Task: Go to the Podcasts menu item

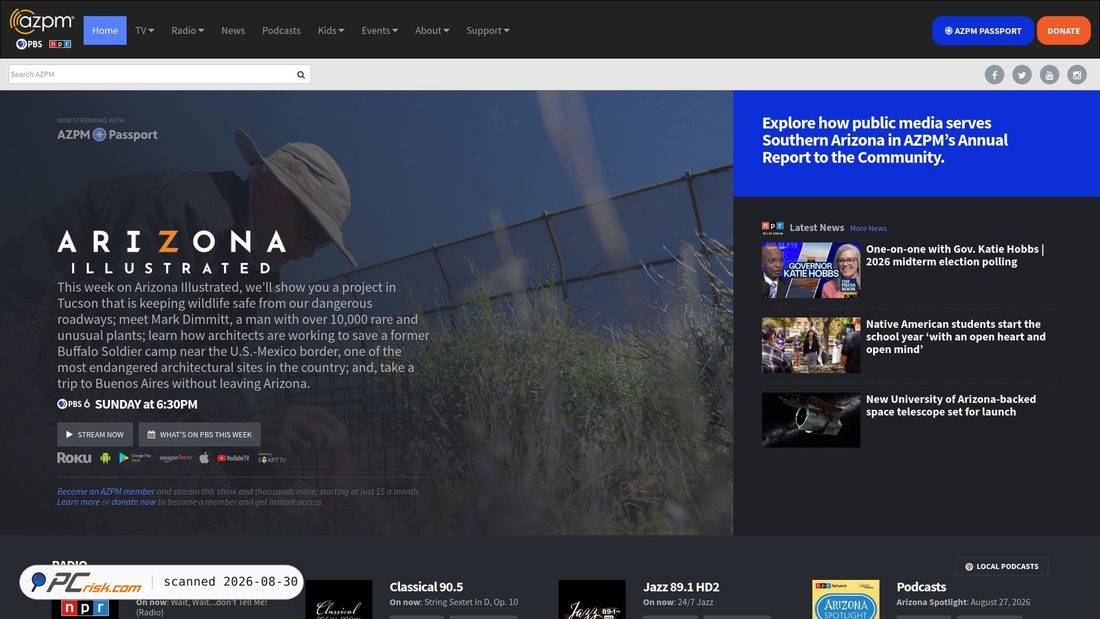Action: click(x=281, y=30)
